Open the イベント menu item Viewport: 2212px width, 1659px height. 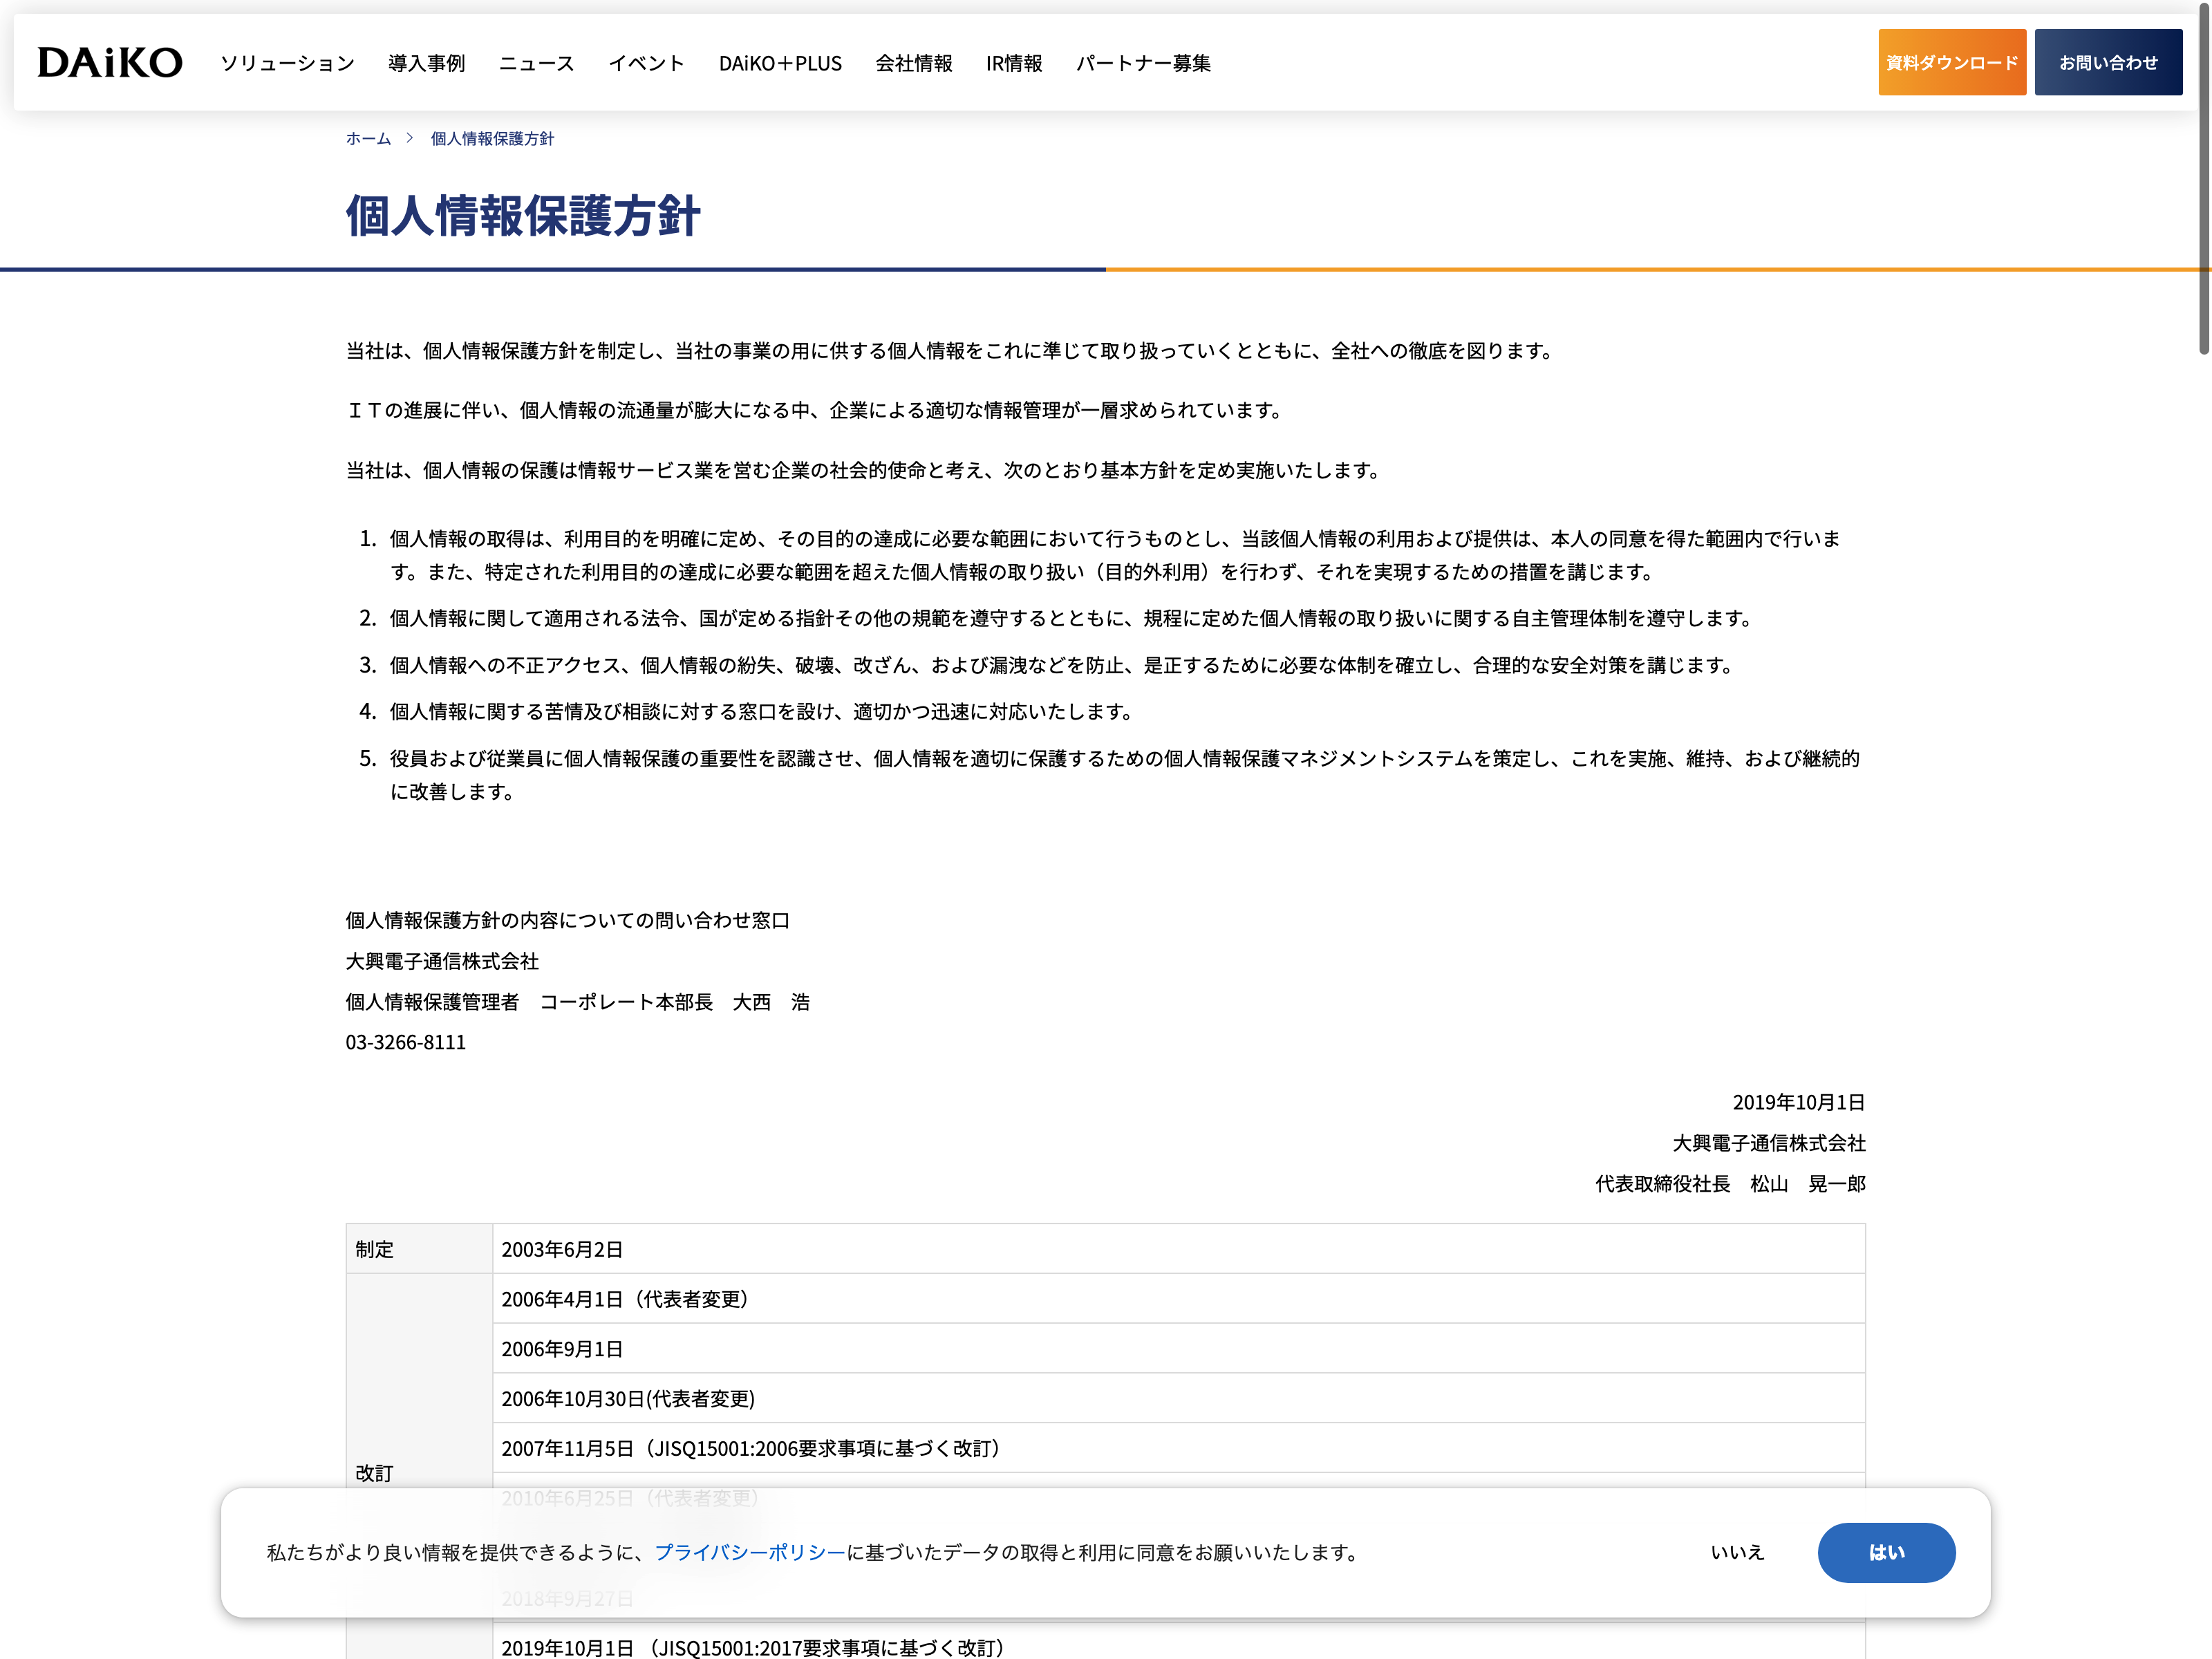pos(646,63)
